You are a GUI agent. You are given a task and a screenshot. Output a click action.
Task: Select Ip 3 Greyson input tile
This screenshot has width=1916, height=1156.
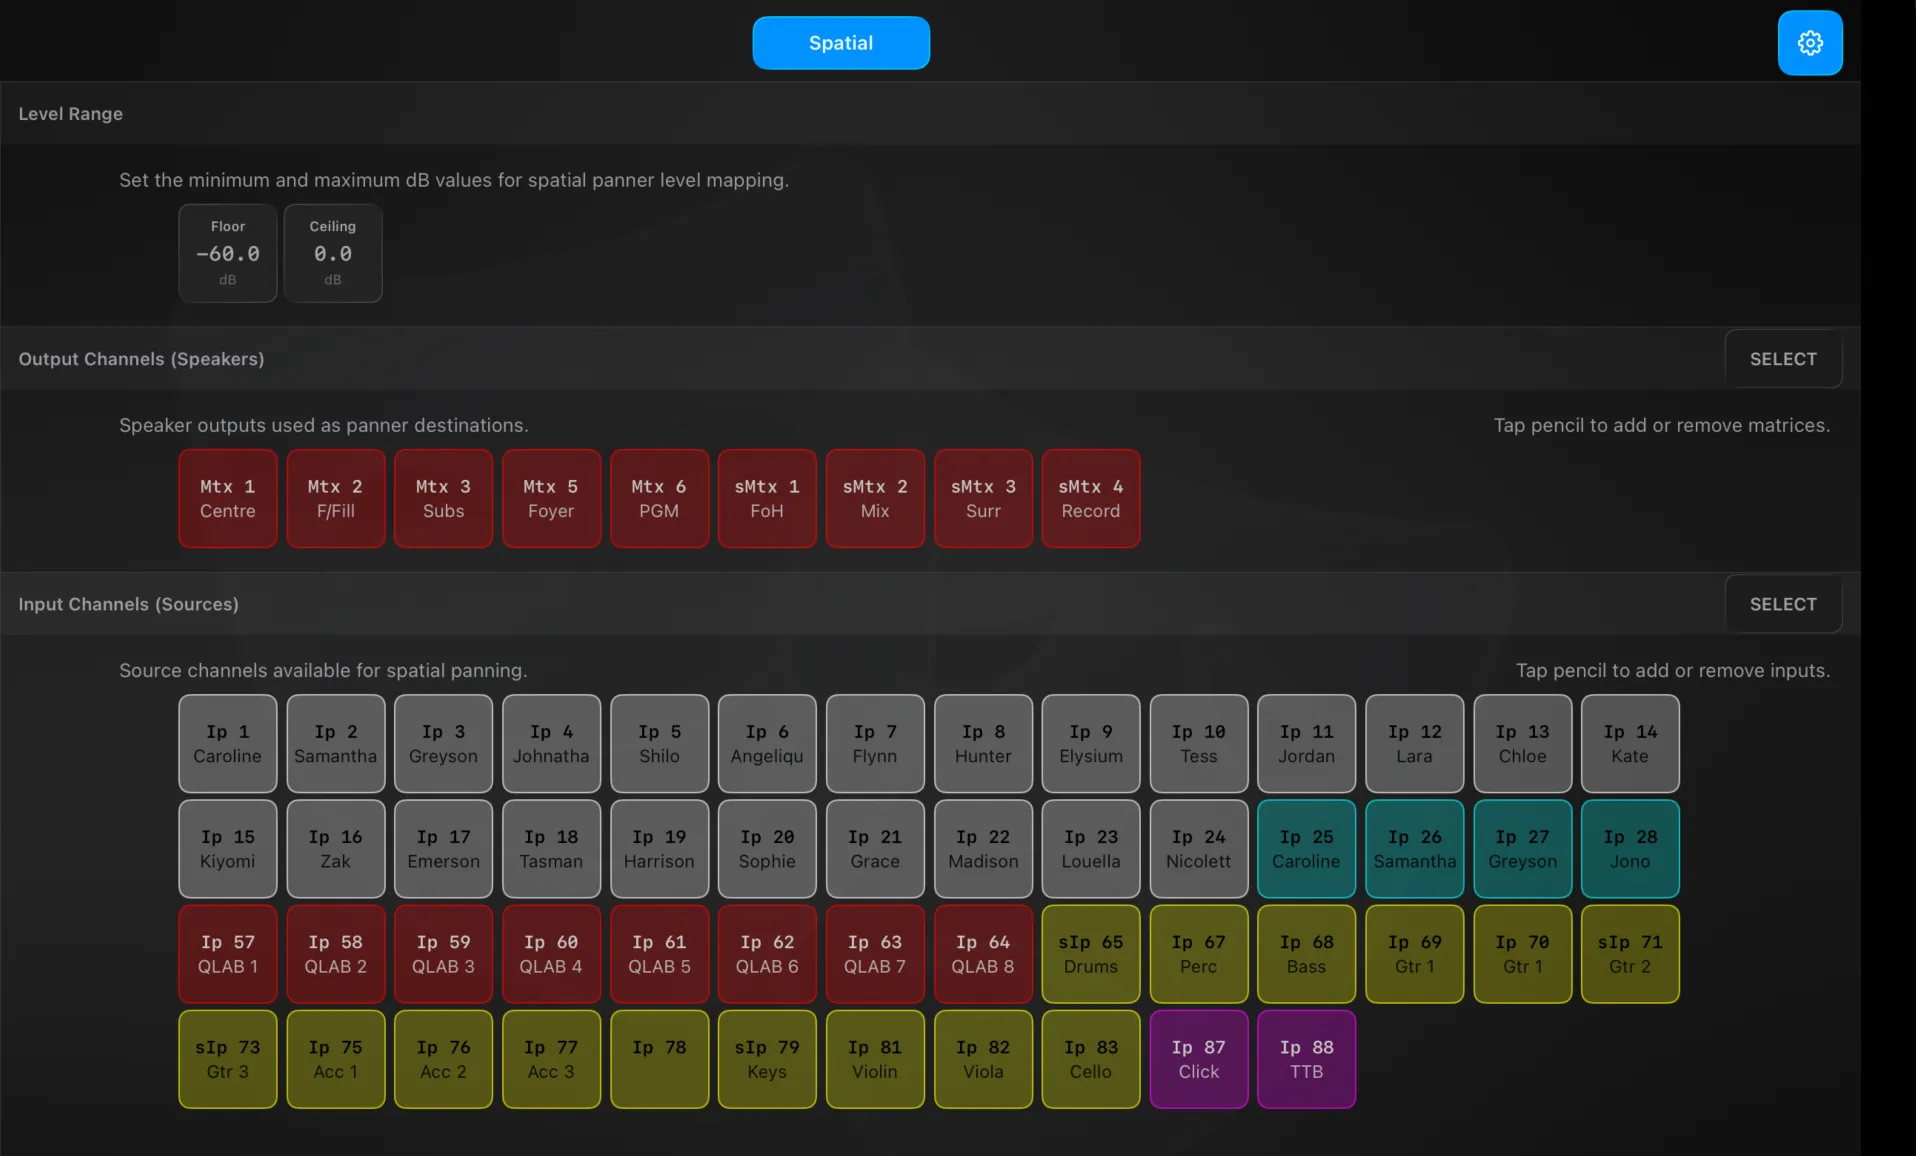[444, 744]
